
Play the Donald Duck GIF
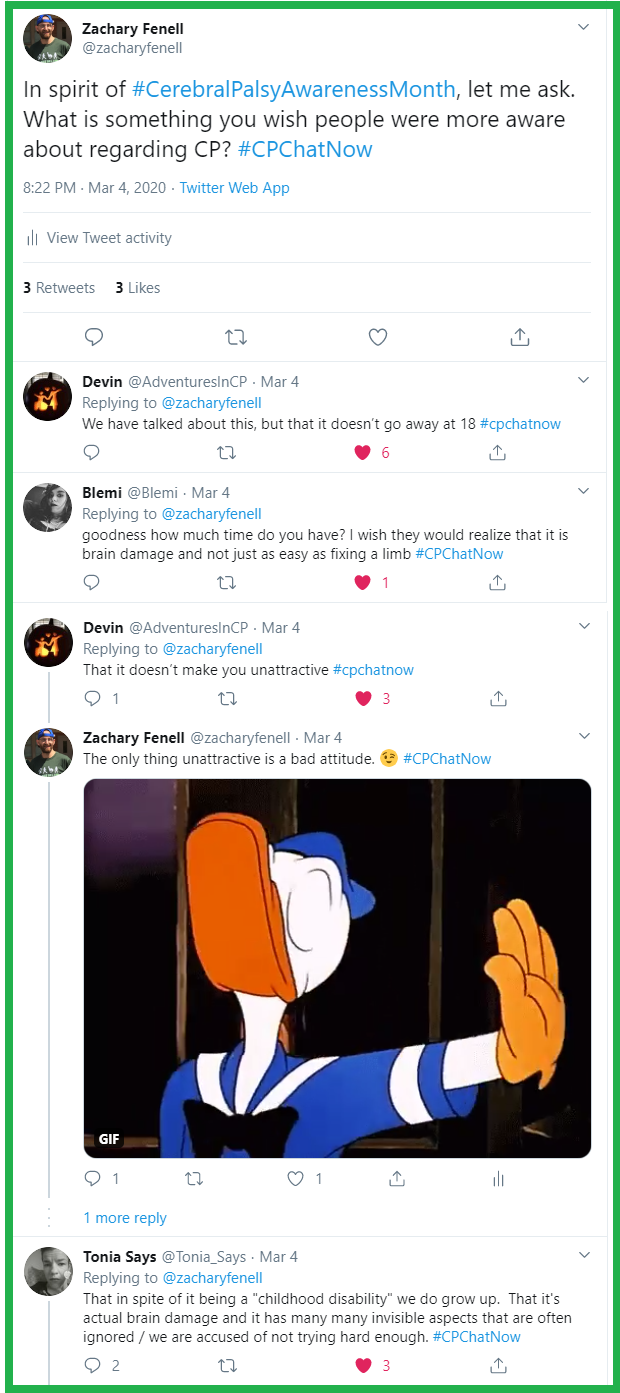click(x=337, y=968)
